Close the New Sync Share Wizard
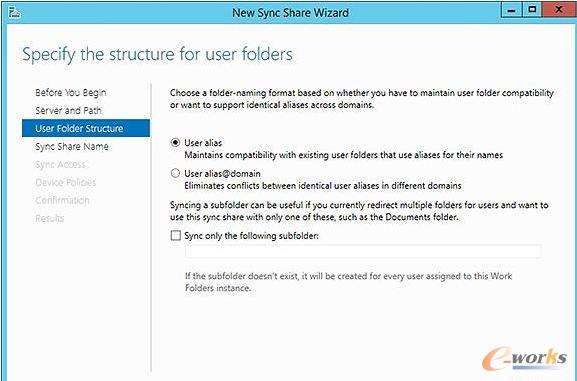 [559, 10]
